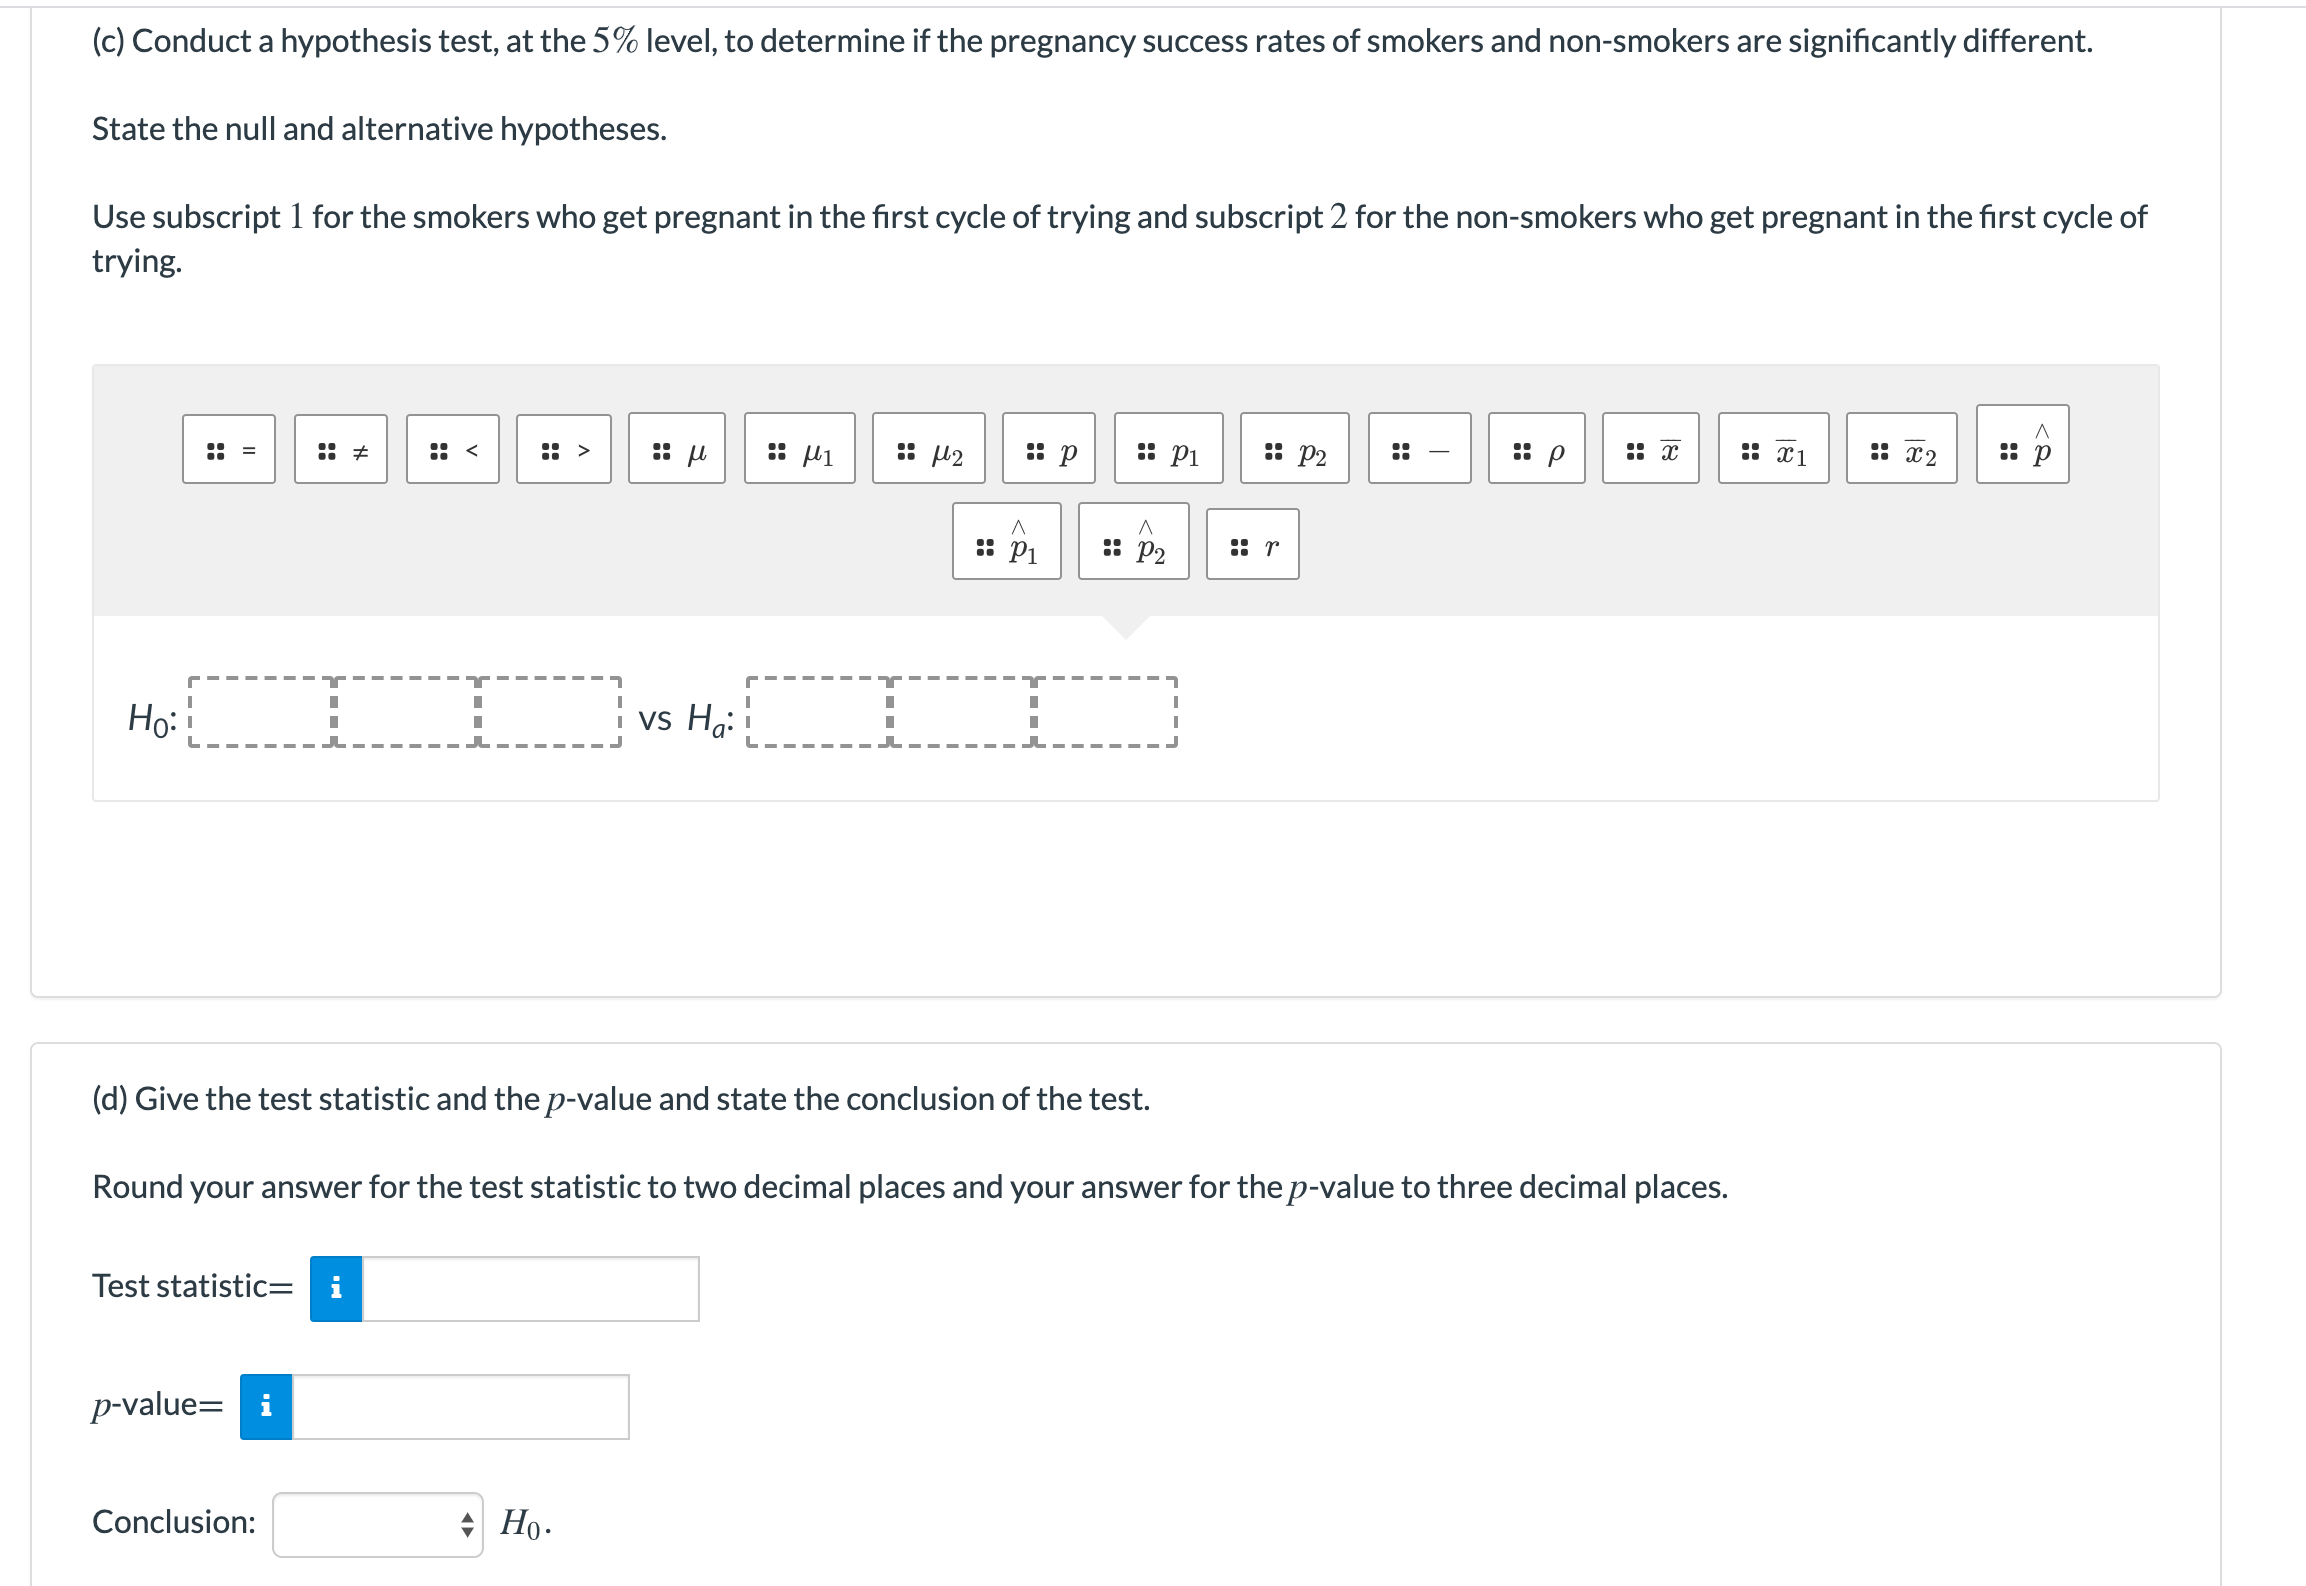Click the p1 proportion tile

pos(1169,449)
